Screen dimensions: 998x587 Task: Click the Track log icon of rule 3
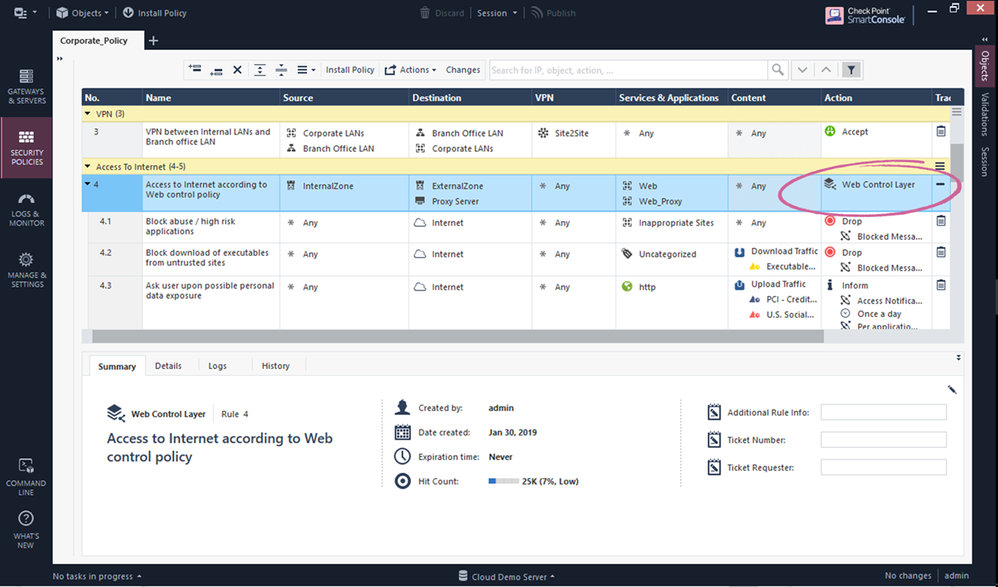coord(941,131)
